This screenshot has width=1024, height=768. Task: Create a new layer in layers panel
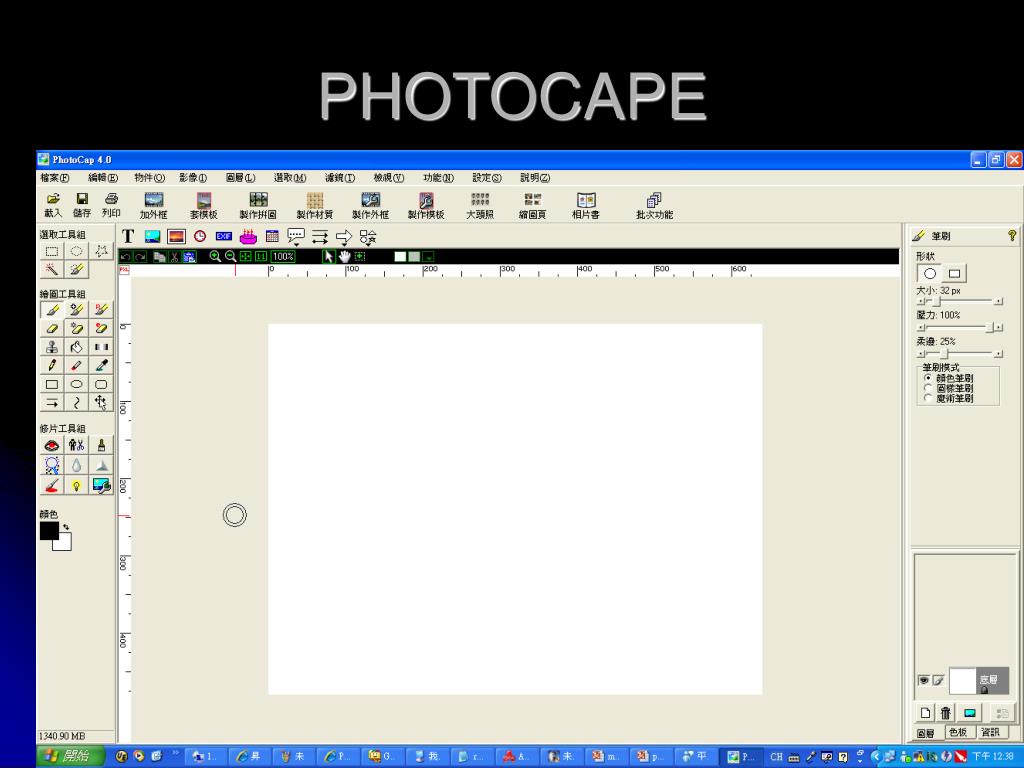925,712
